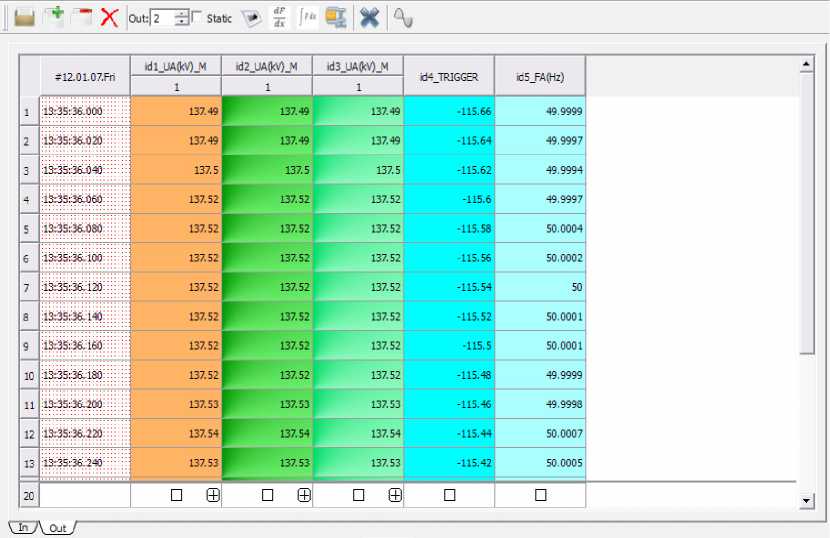Screen dimensions: 830x538
Task: Click frequency value 50.0004
Action: coord(540,229)
